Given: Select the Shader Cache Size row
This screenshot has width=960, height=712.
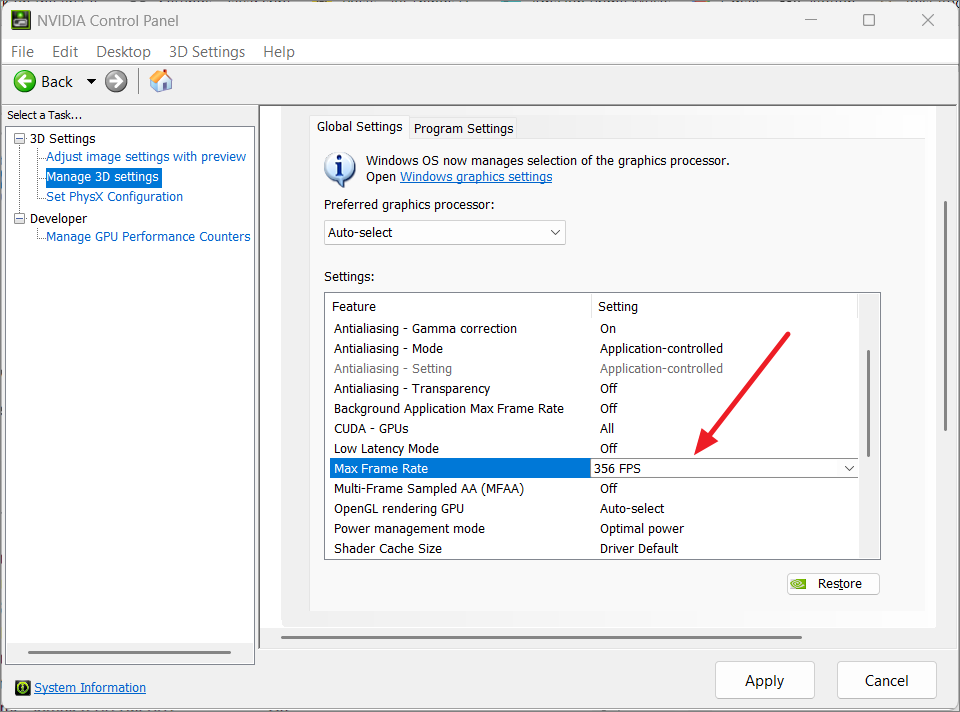Looking at the screenshot, I should click(x=593, y=549).
